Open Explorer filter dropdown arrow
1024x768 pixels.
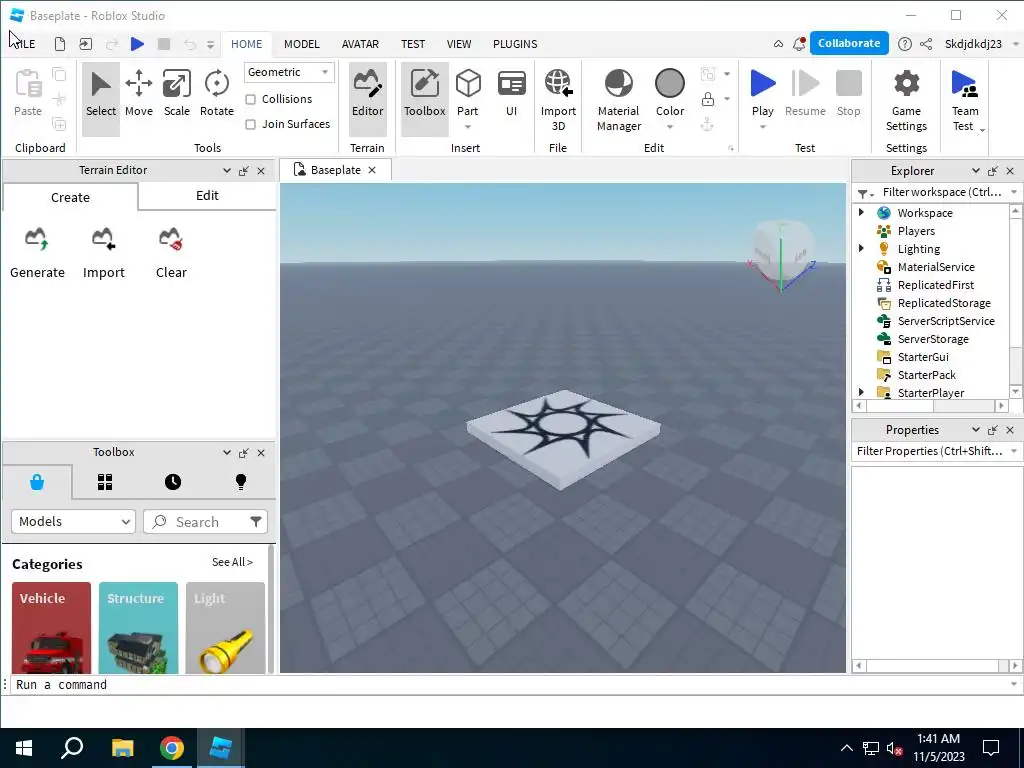pos(1014,192)
